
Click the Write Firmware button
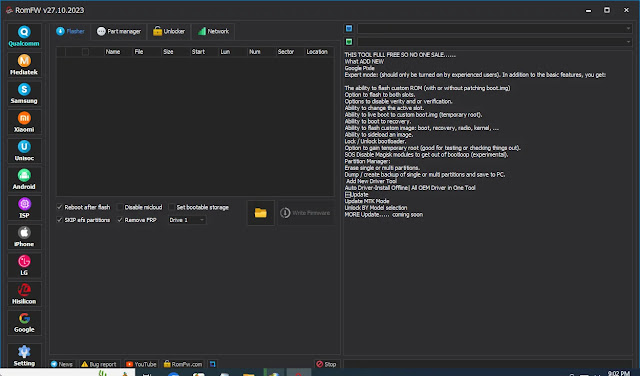coord(306,213)
